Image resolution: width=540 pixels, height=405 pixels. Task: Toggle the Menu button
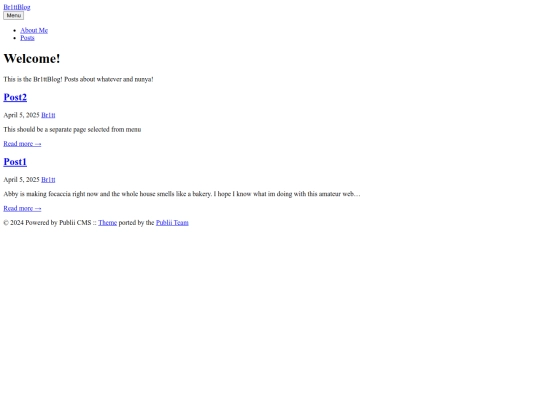tap(13, 15)
